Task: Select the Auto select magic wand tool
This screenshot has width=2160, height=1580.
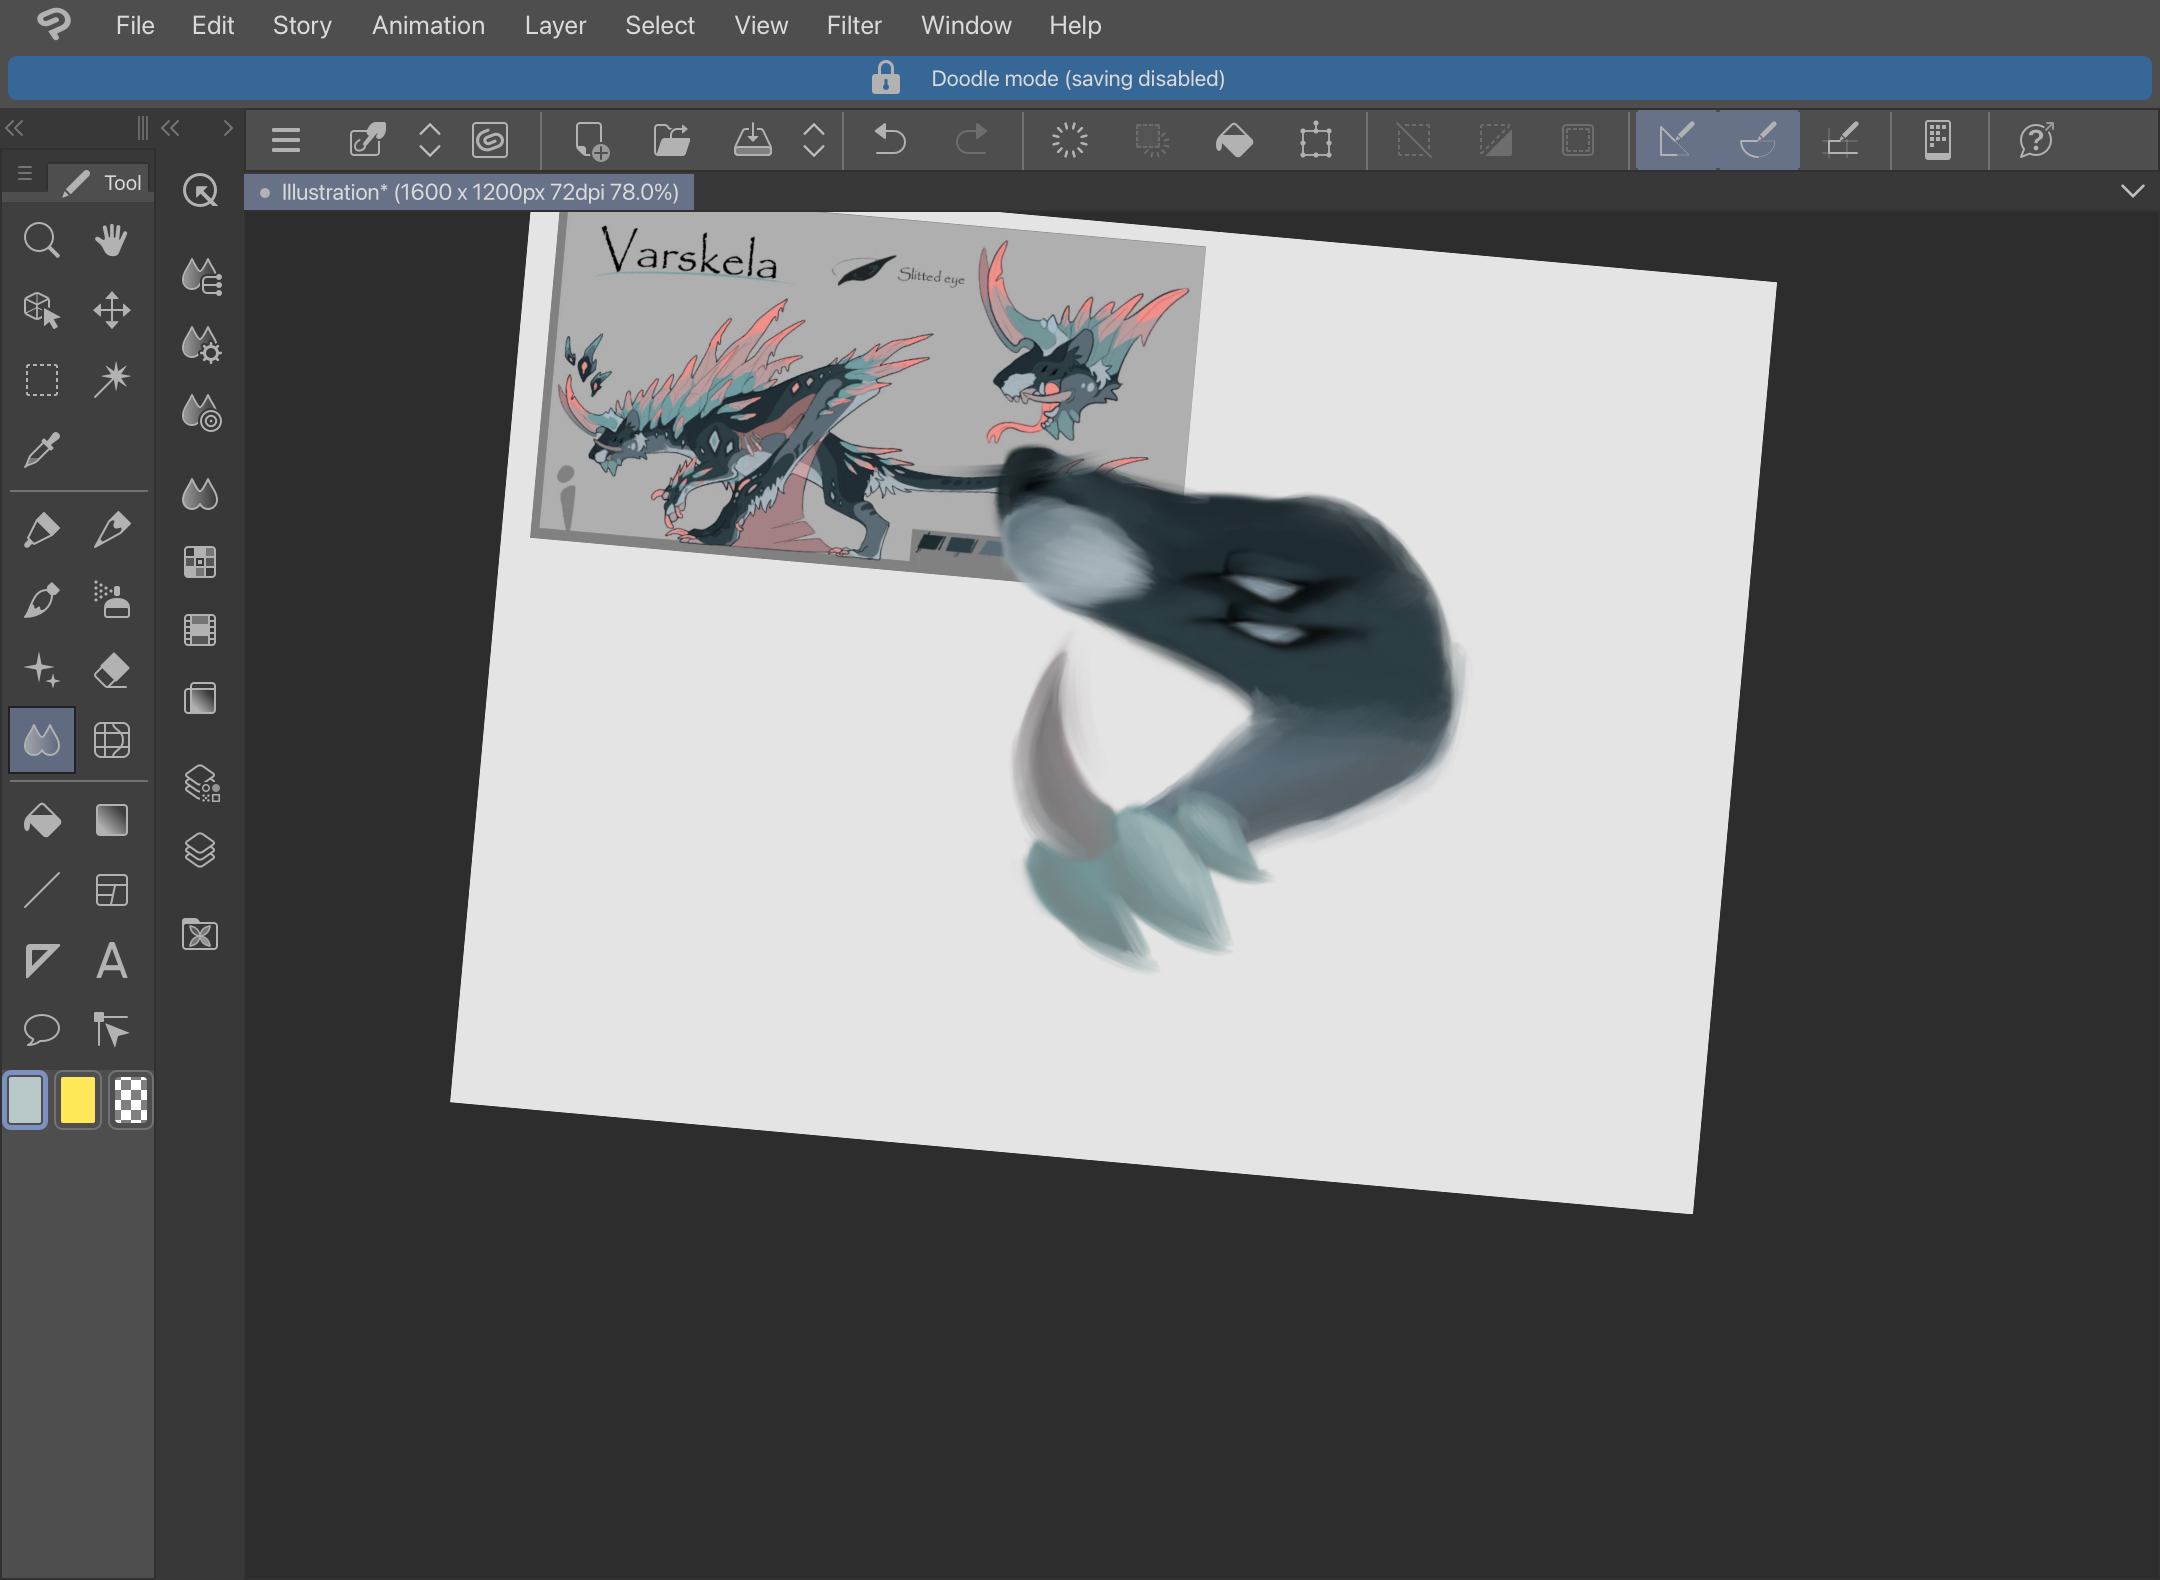Action: click(x=111, y=379)
